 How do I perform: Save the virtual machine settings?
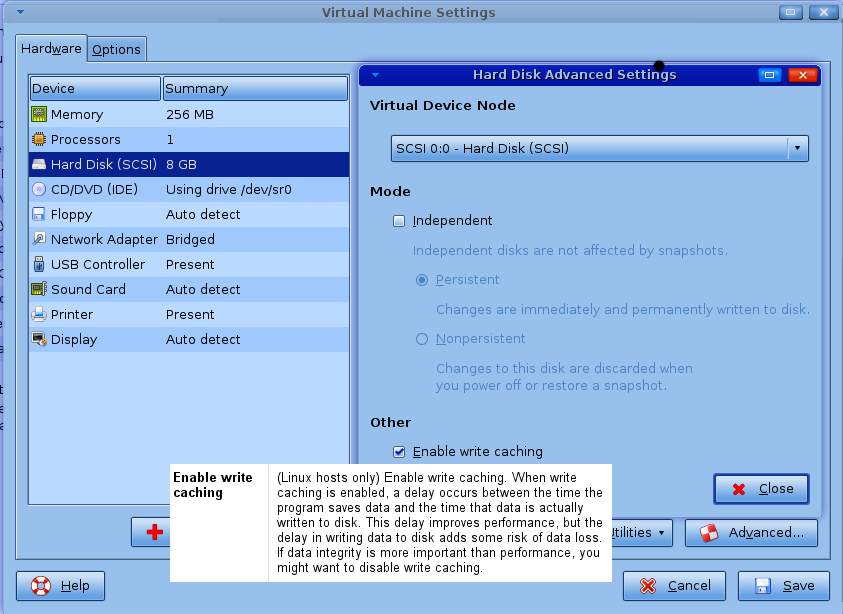click(784, 586)
